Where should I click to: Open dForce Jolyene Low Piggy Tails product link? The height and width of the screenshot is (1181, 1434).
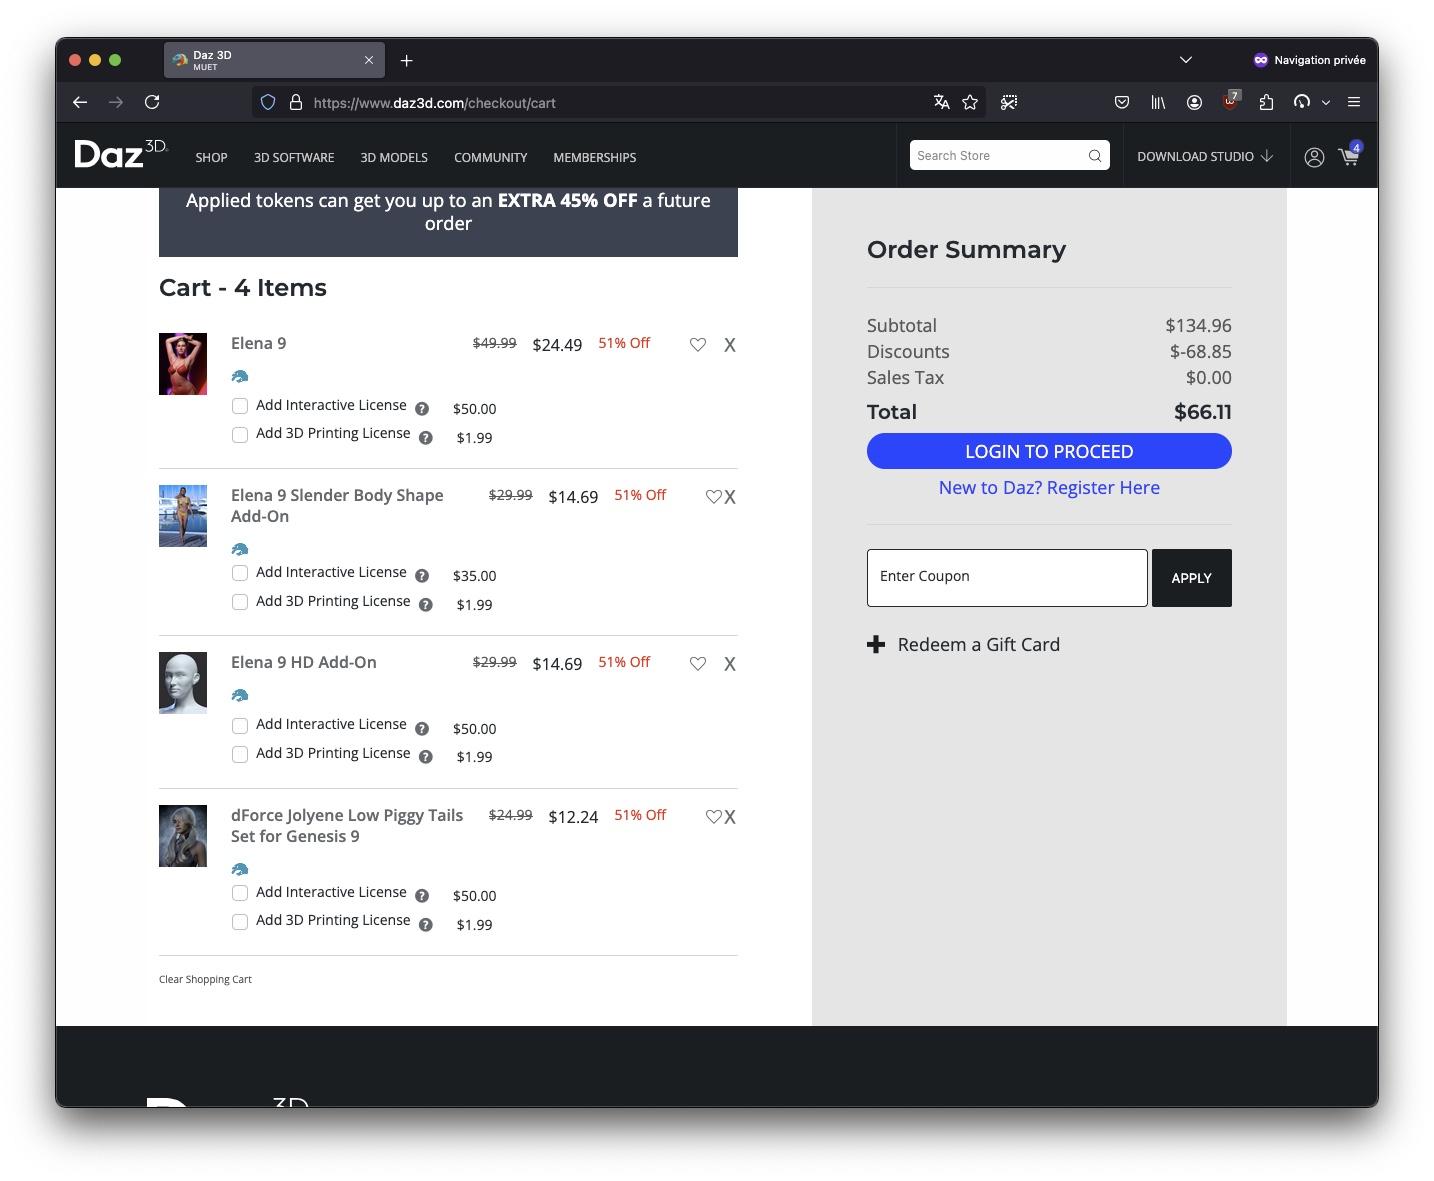point(347,826)
